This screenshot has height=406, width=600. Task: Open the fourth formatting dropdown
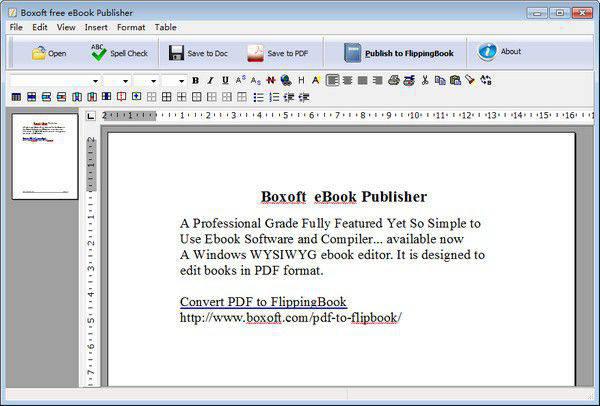tap(181, 81)
